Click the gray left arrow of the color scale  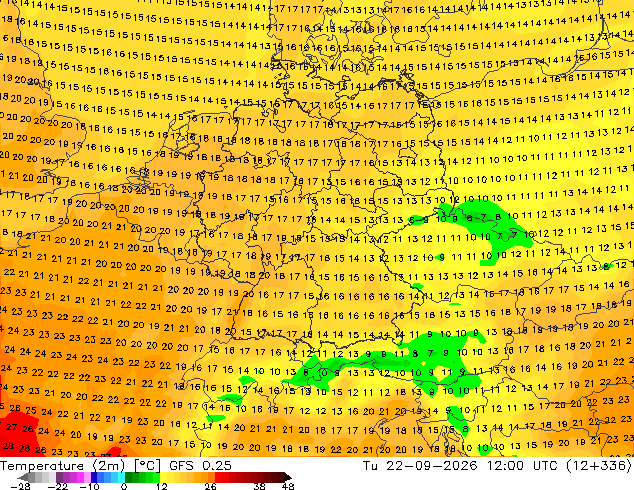pyautogui.click(x=23, y=477)
